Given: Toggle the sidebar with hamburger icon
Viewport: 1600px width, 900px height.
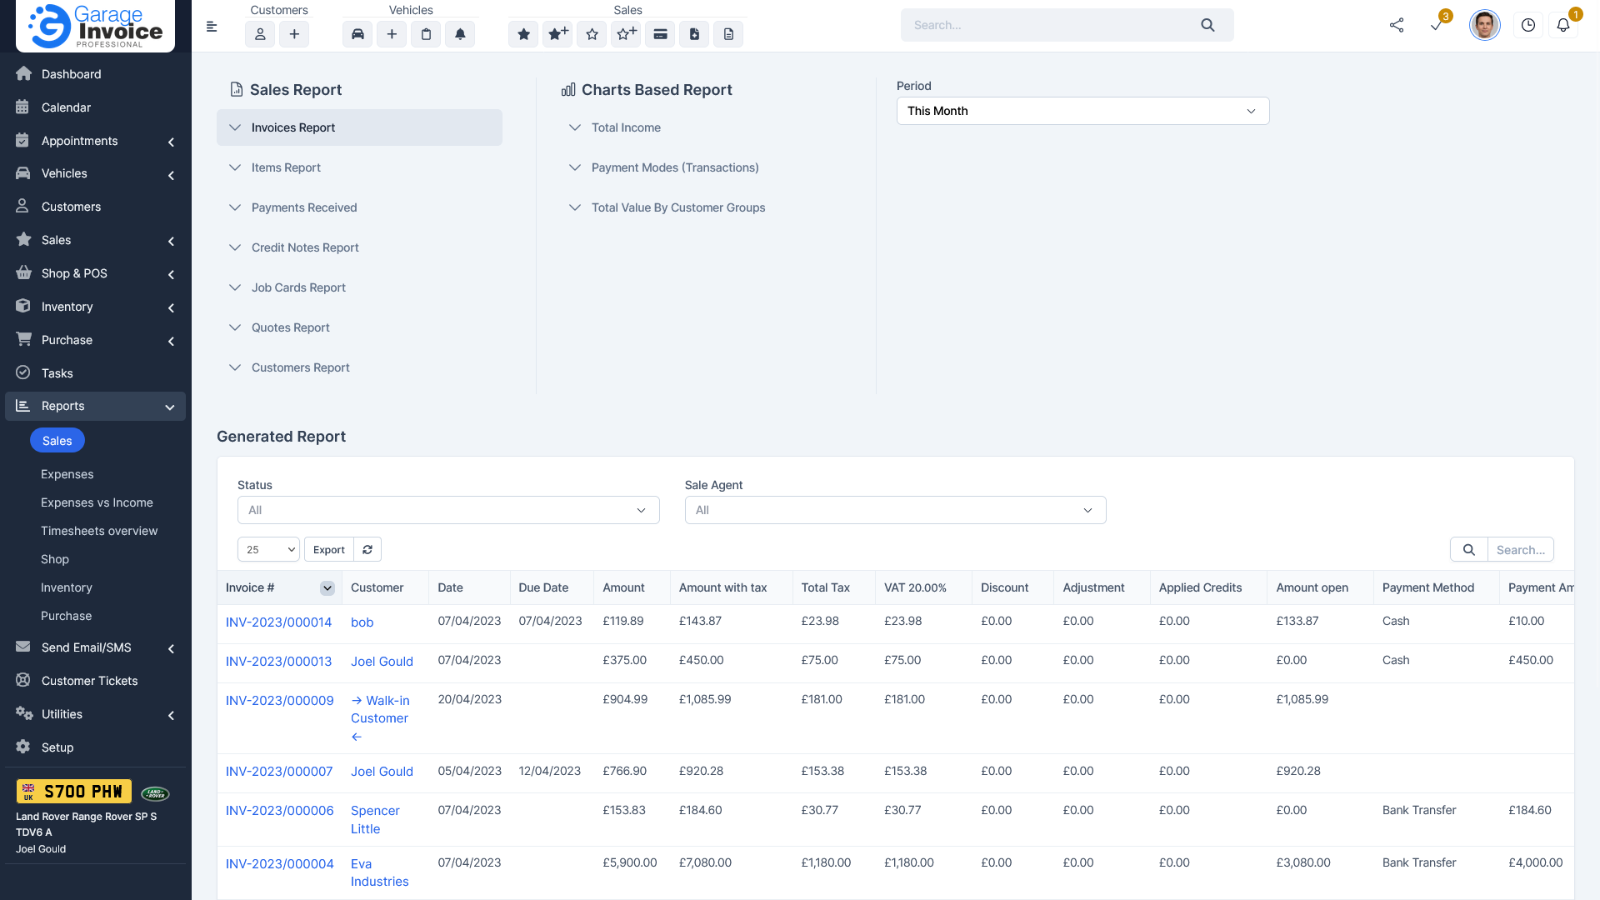Looking at the screenshot, I should tap(212, 27).
